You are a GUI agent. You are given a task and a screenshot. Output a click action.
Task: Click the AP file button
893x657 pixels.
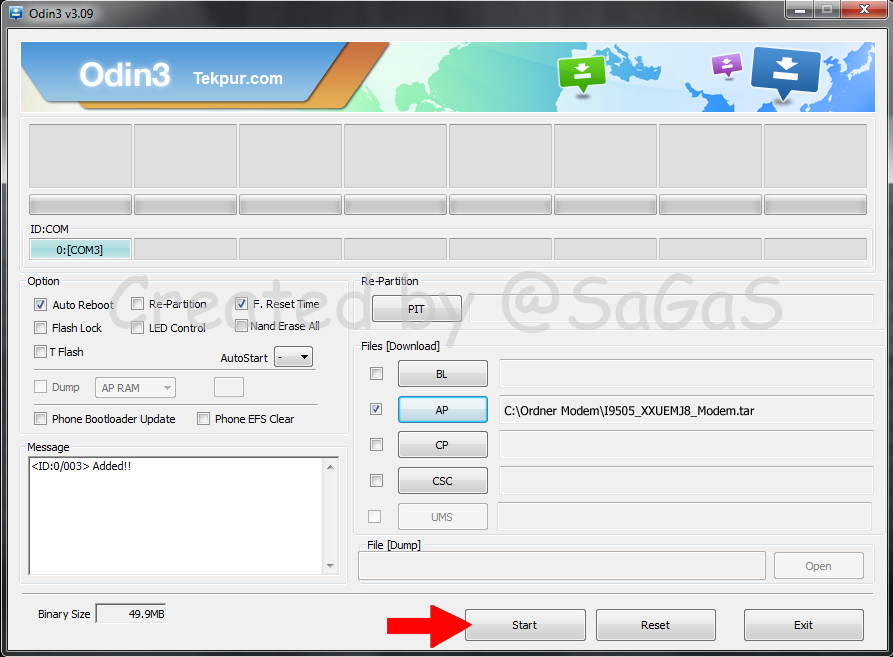[443, 409]
